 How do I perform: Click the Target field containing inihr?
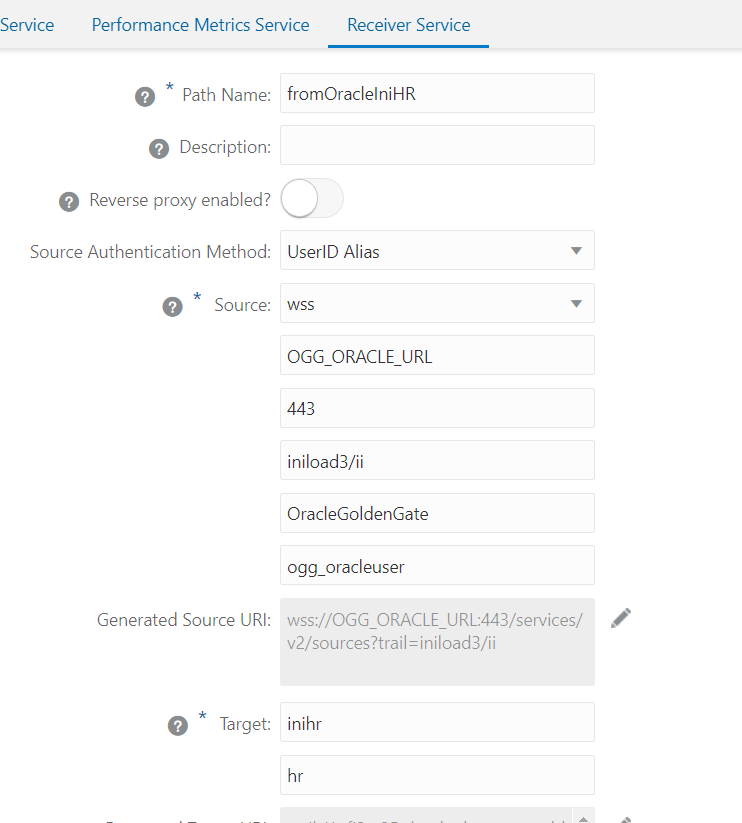click(437, 722)
